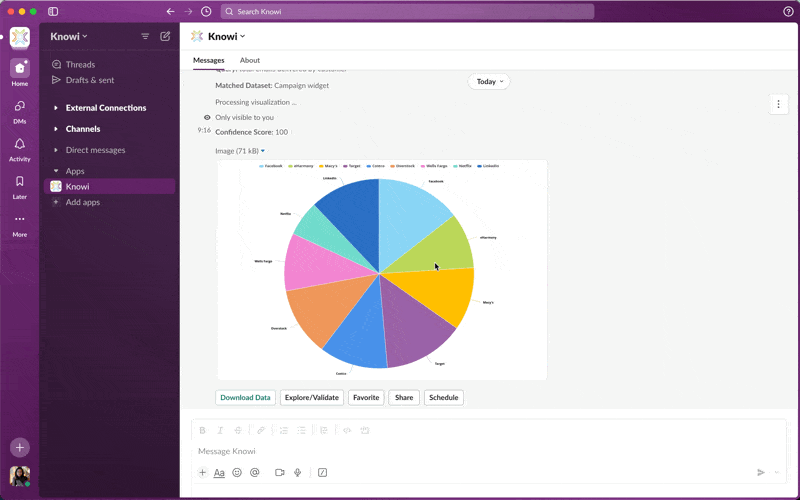Viewport: 800px width, 500px height.
Task: Switch to the About tab
Action: tap(249, 60)
